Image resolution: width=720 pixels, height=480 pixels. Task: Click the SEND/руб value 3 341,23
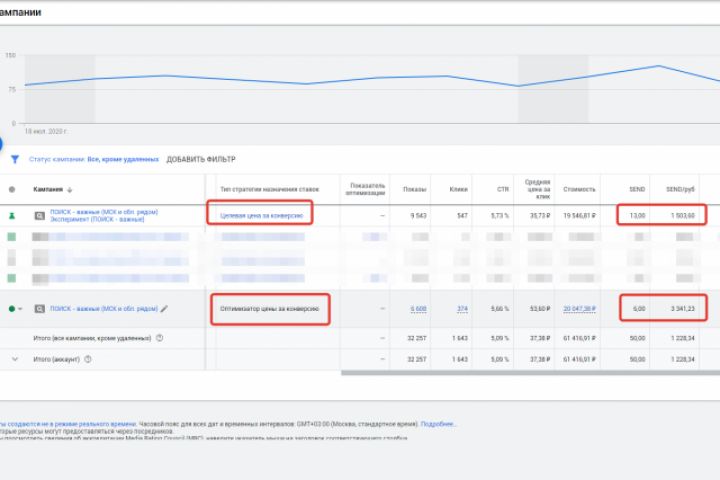[x=683, y=309]
